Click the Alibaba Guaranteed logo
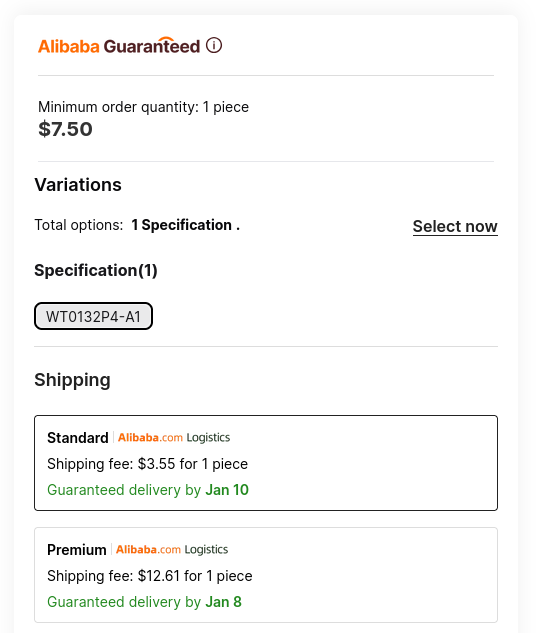 click(119, 46)
